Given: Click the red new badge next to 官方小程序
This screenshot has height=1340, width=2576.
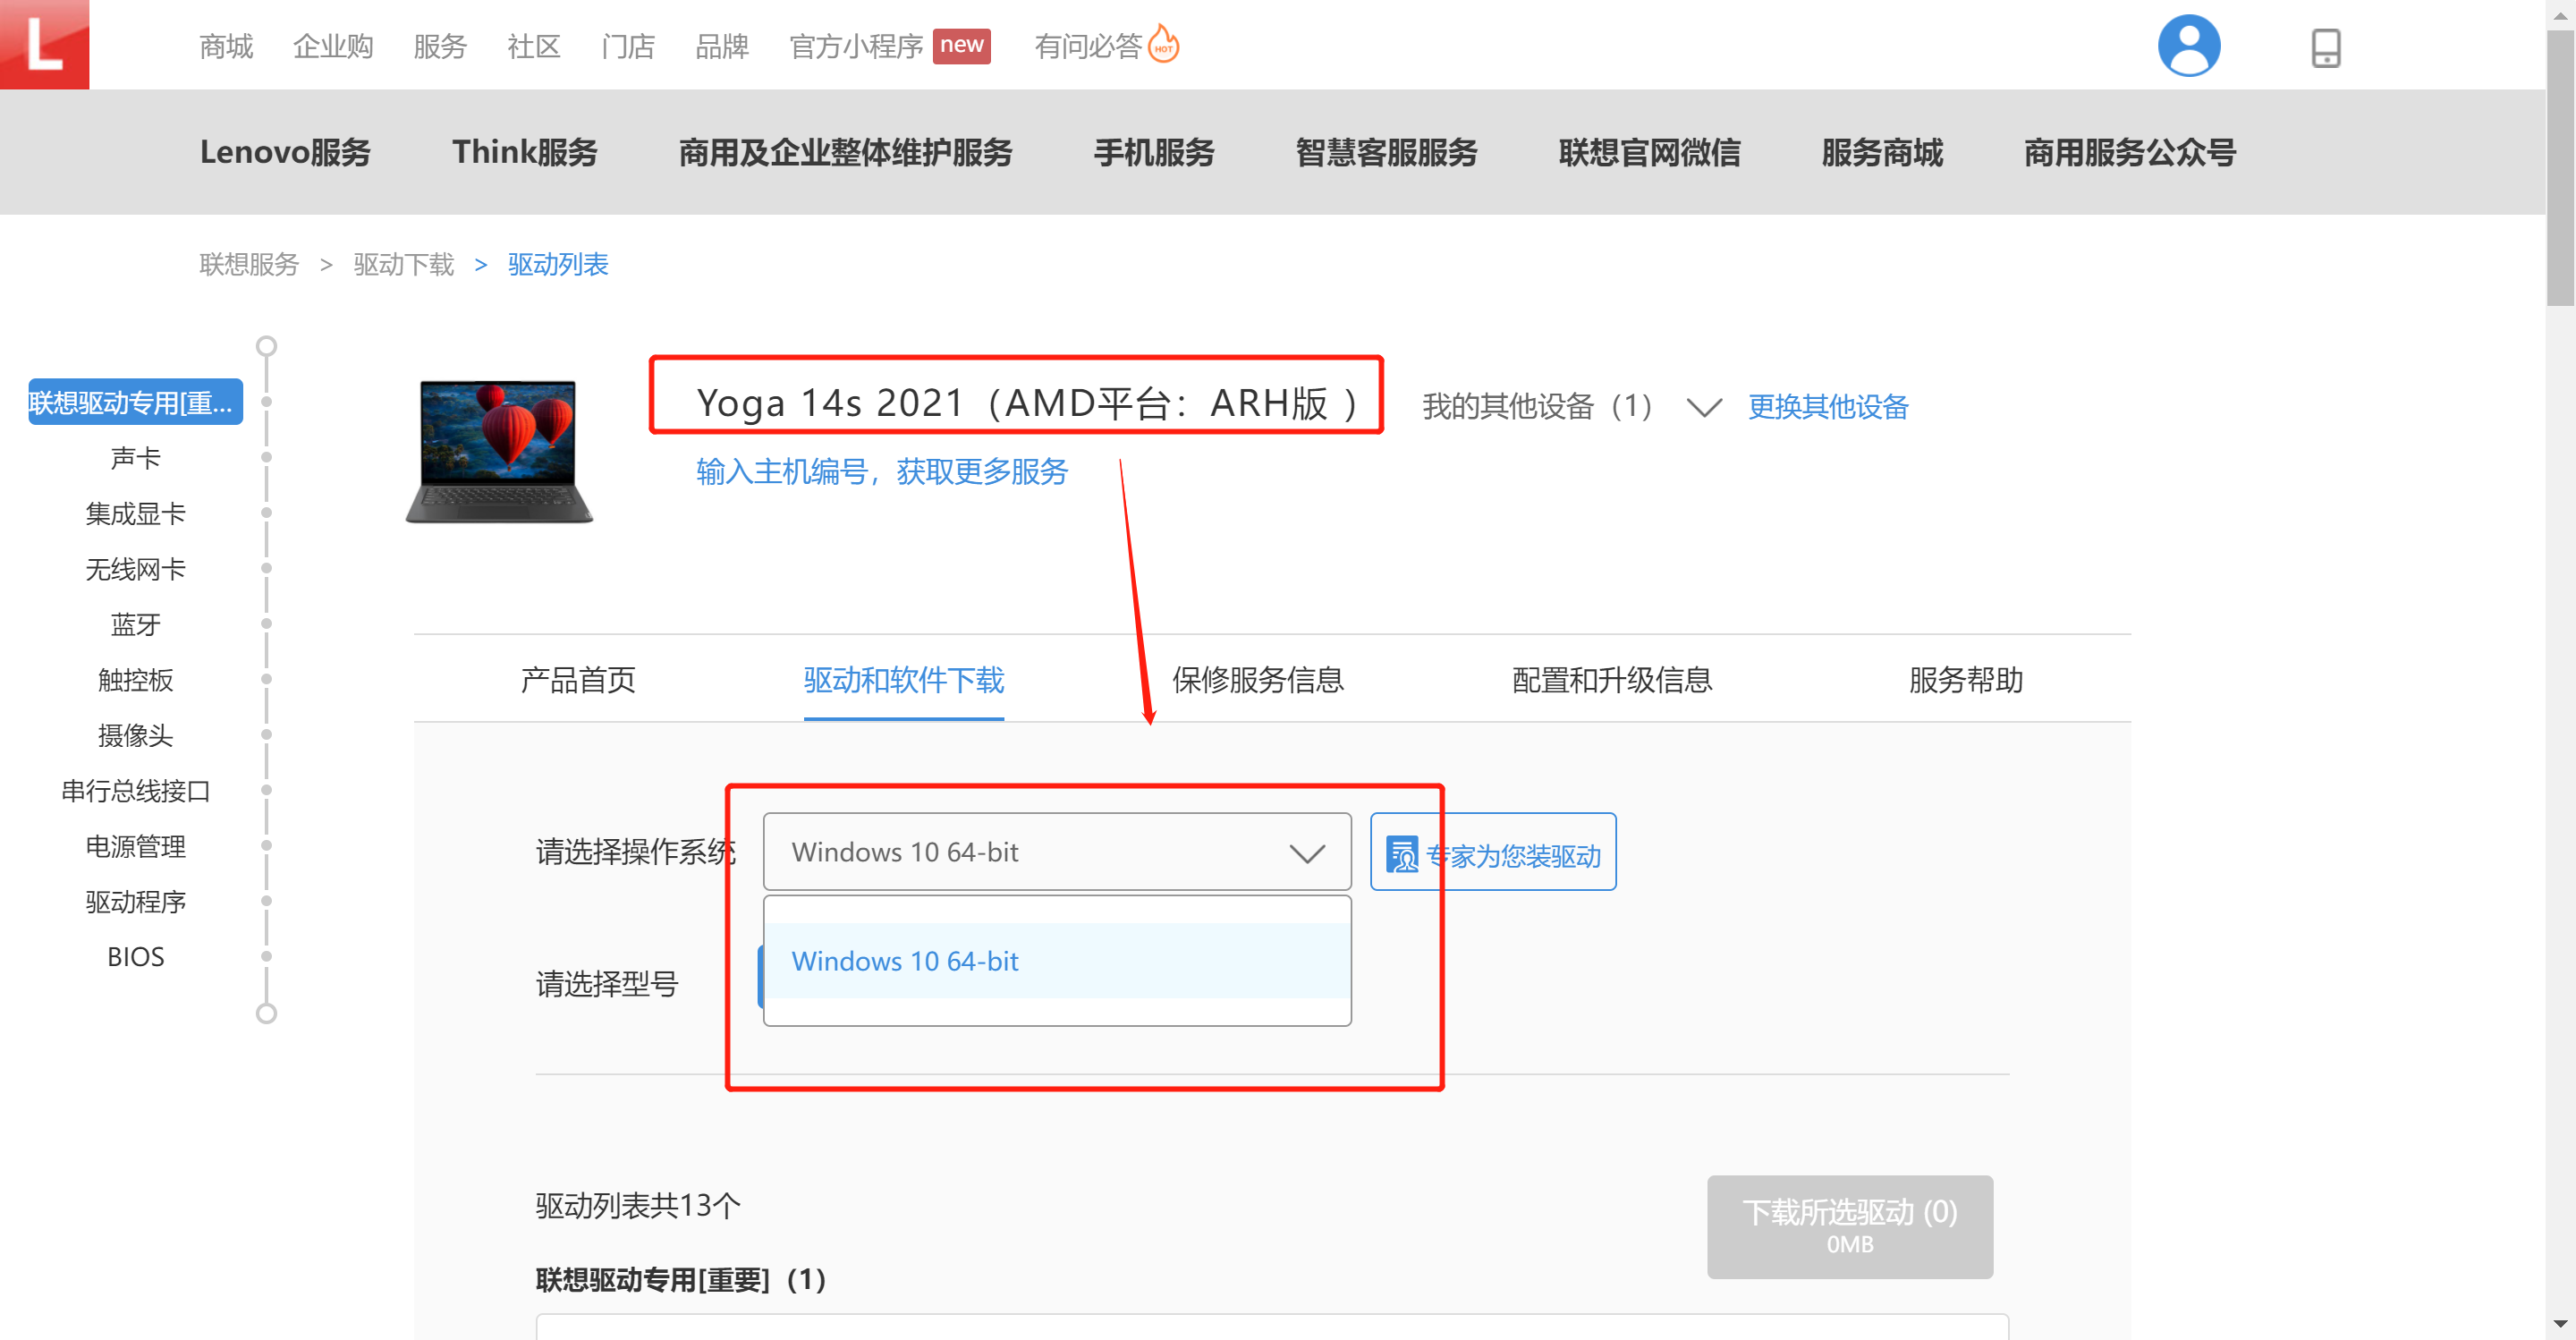Looking at the screenshot, I should 961,45.
